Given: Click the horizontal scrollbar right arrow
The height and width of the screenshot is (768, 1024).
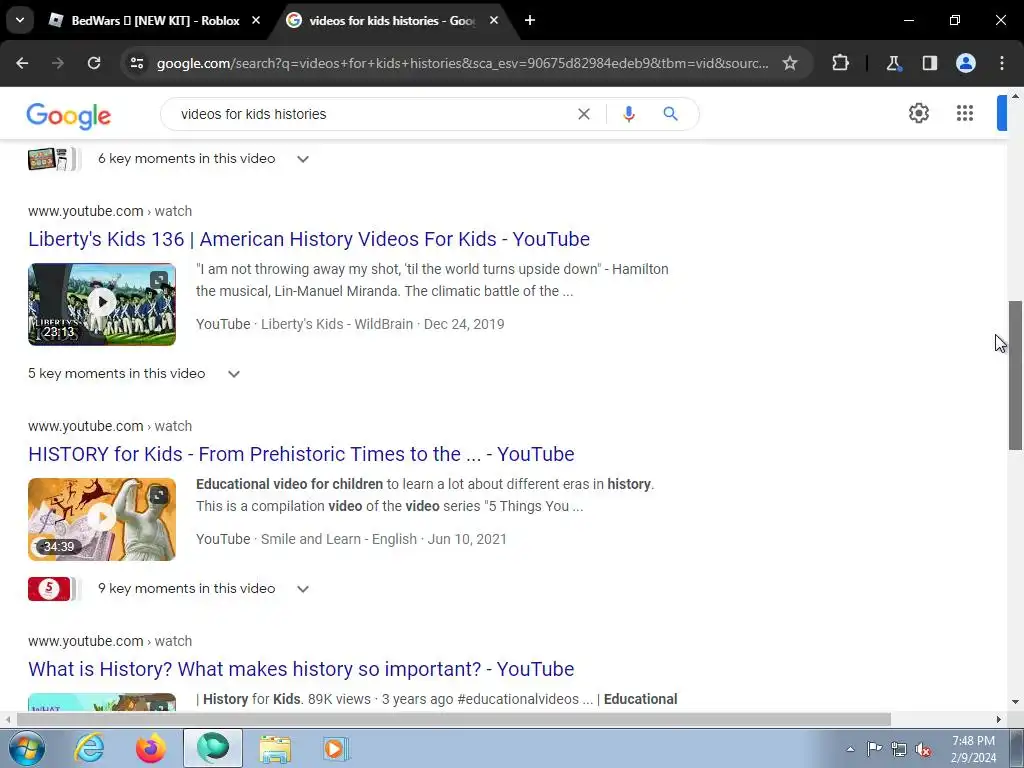Looking at the screenshot, I should tap(999, 719).
